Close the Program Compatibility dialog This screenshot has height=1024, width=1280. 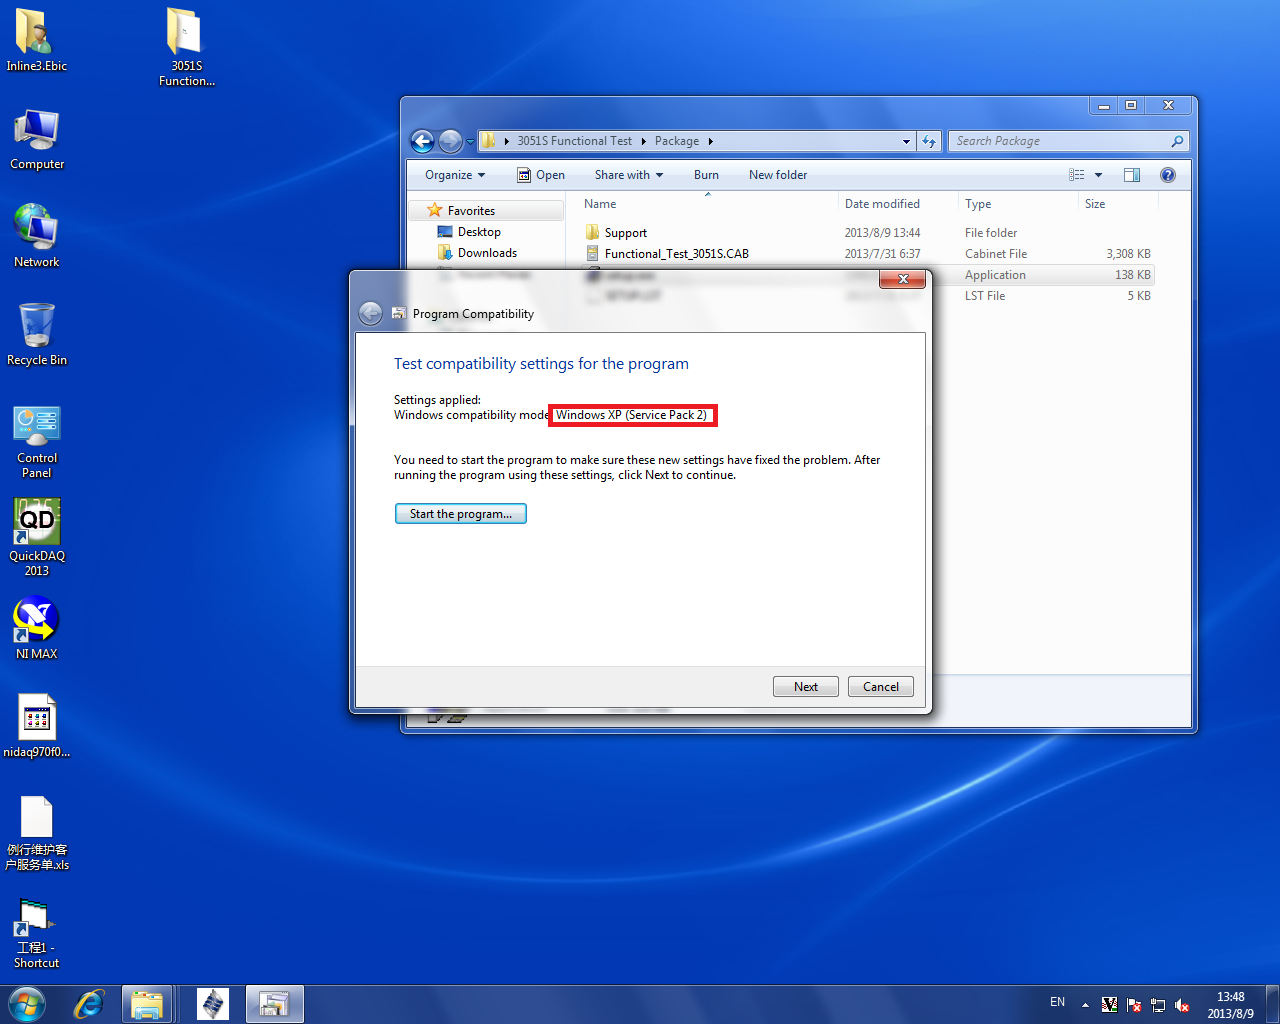(903, 279)
